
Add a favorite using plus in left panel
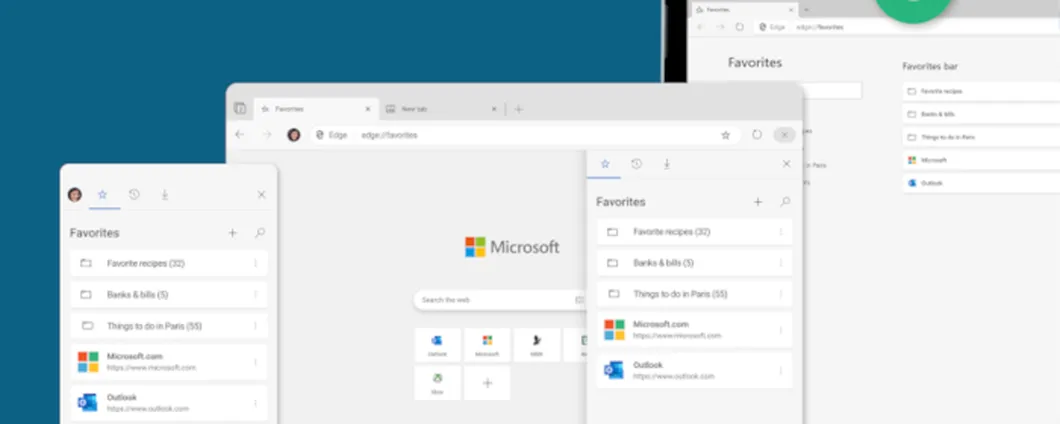[x=233, y=233]
